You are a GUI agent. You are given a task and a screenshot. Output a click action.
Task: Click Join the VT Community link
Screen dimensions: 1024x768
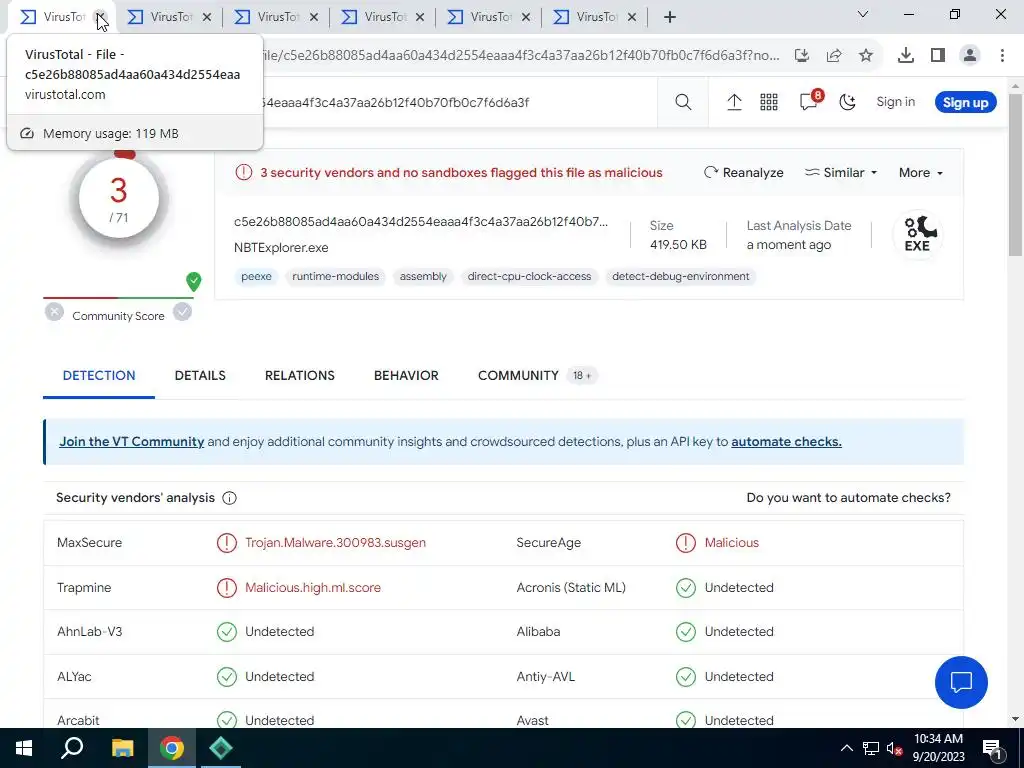pos(132,441)
